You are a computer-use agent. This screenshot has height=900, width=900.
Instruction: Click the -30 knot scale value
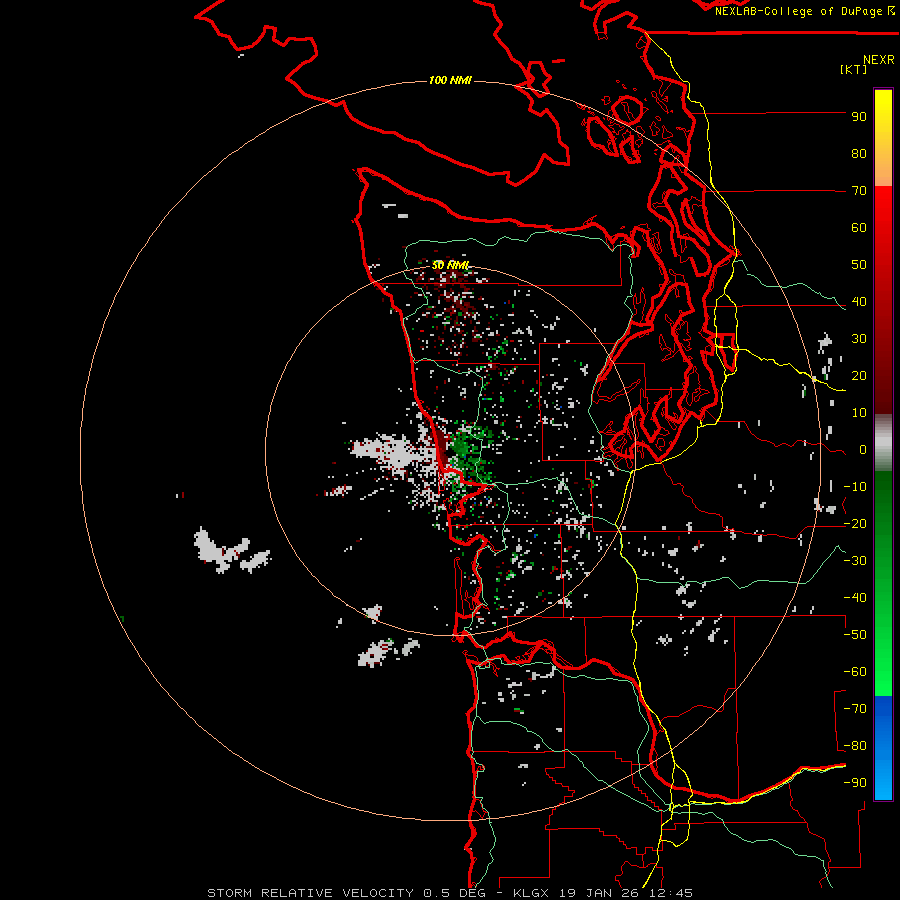tap(855, 561)
